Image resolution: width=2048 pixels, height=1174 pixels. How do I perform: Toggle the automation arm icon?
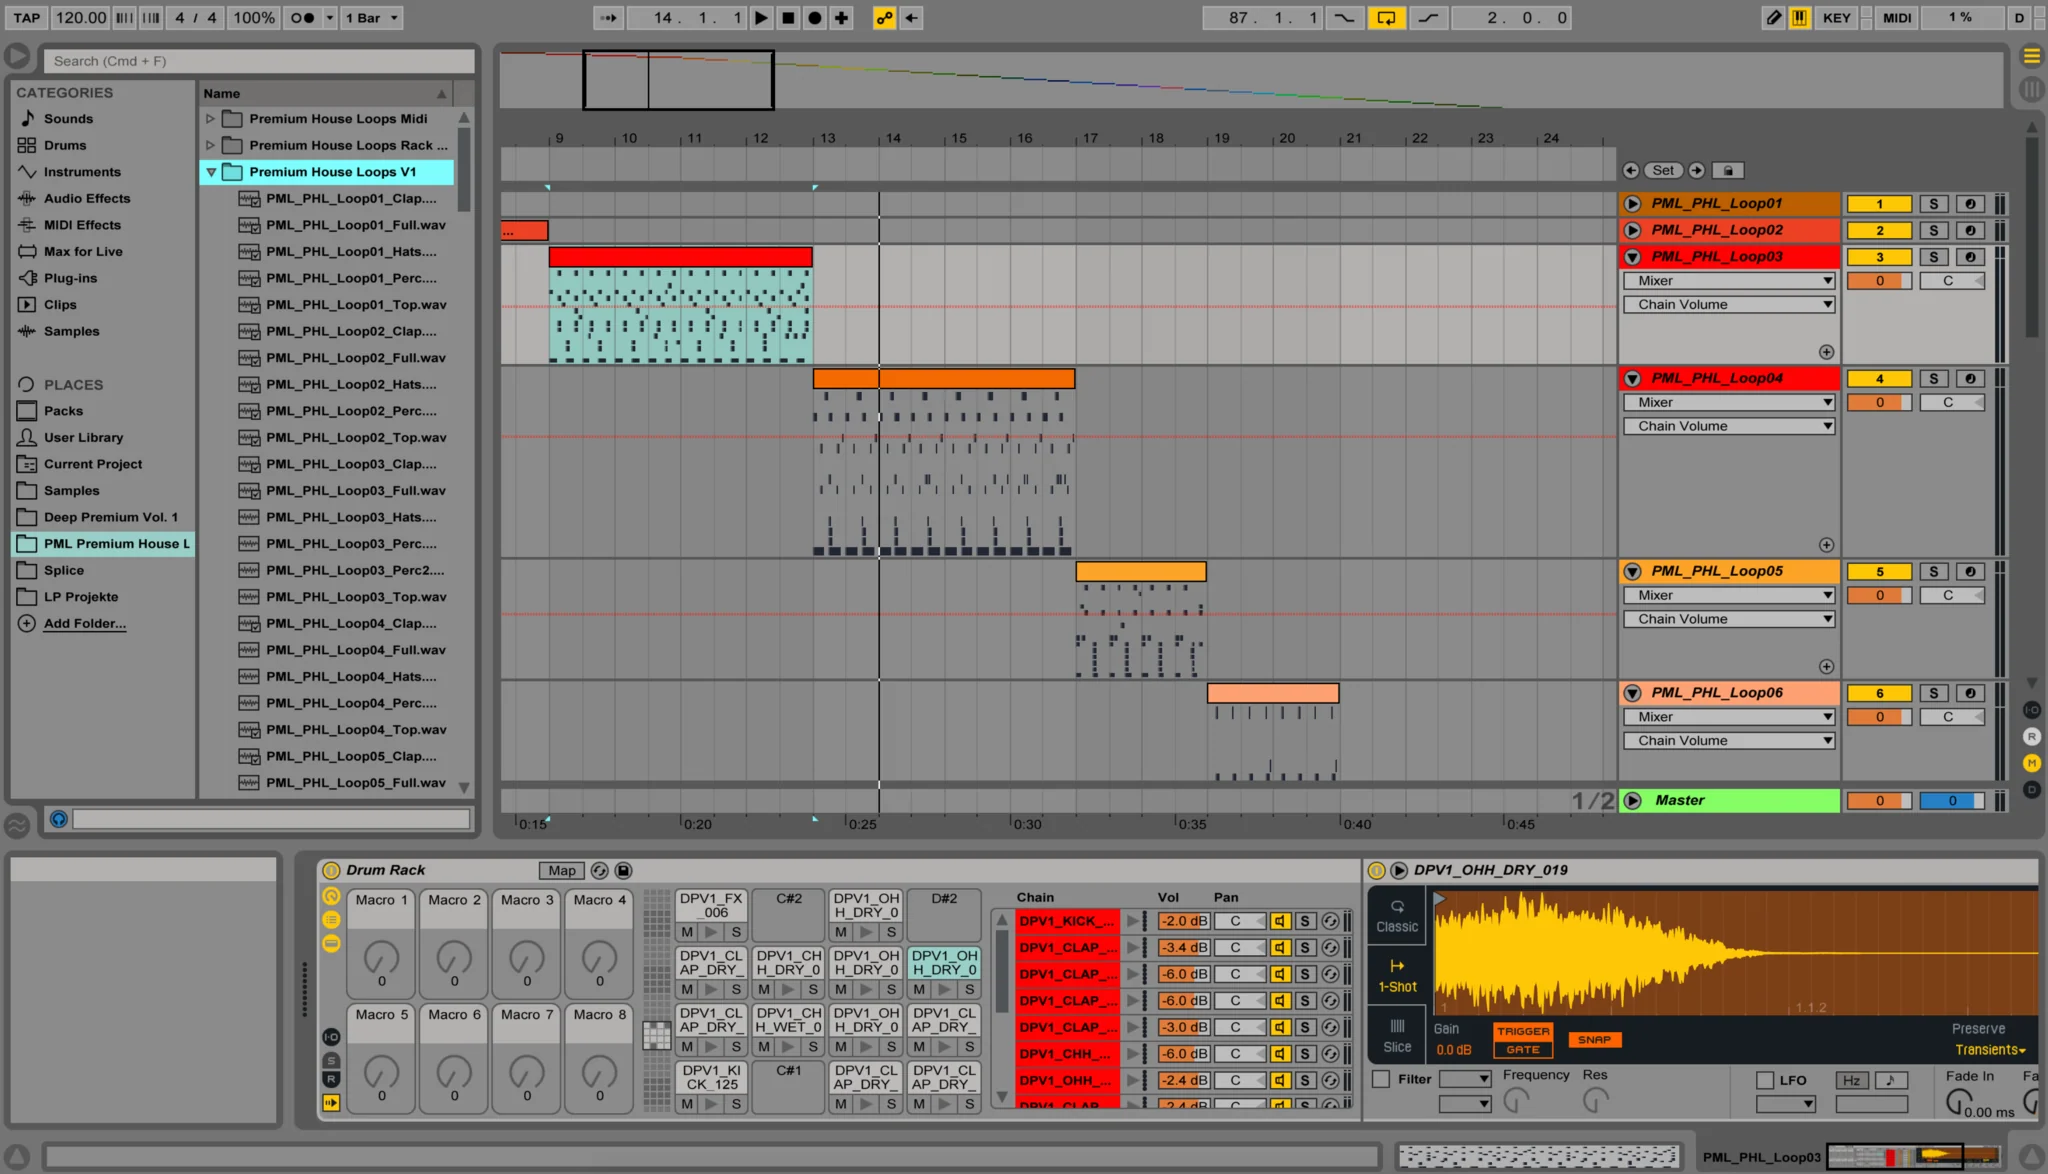tap(884, 17)
